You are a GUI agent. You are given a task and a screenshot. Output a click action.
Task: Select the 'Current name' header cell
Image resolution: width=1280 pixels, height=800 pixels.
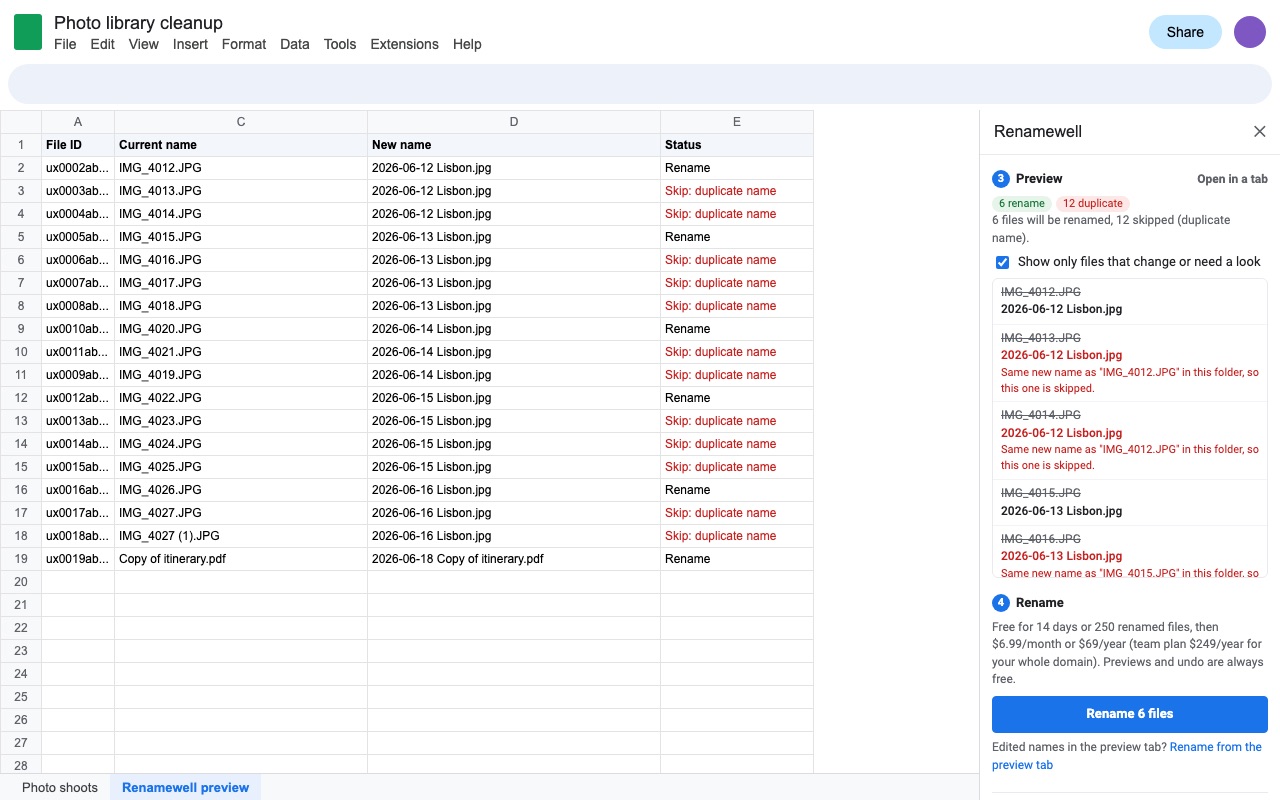241,145
